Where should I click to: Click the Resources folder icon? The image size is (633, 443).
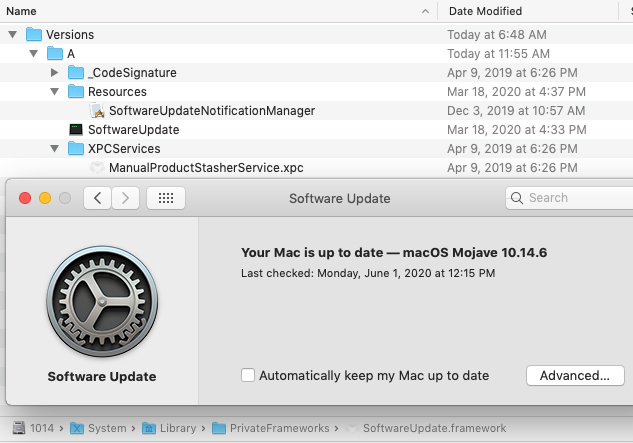(x=75, y=91)
